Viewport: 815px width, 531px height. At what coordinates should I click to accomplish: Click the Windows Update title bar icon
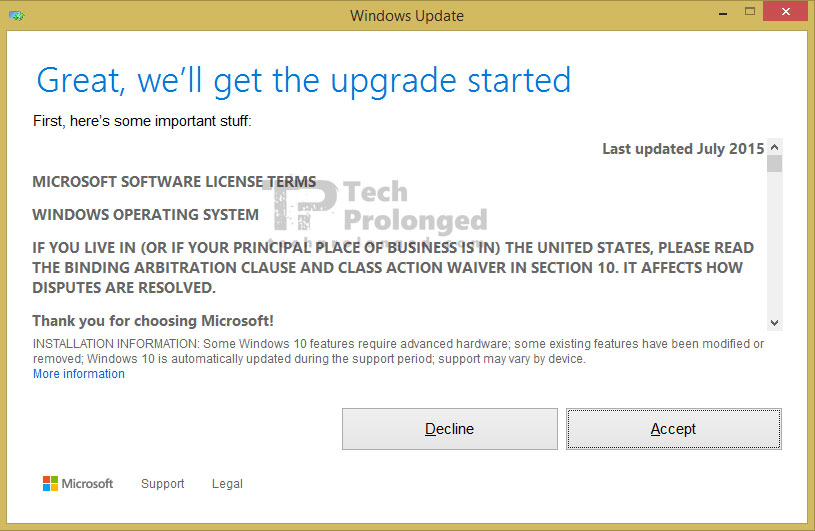point(17,16)
